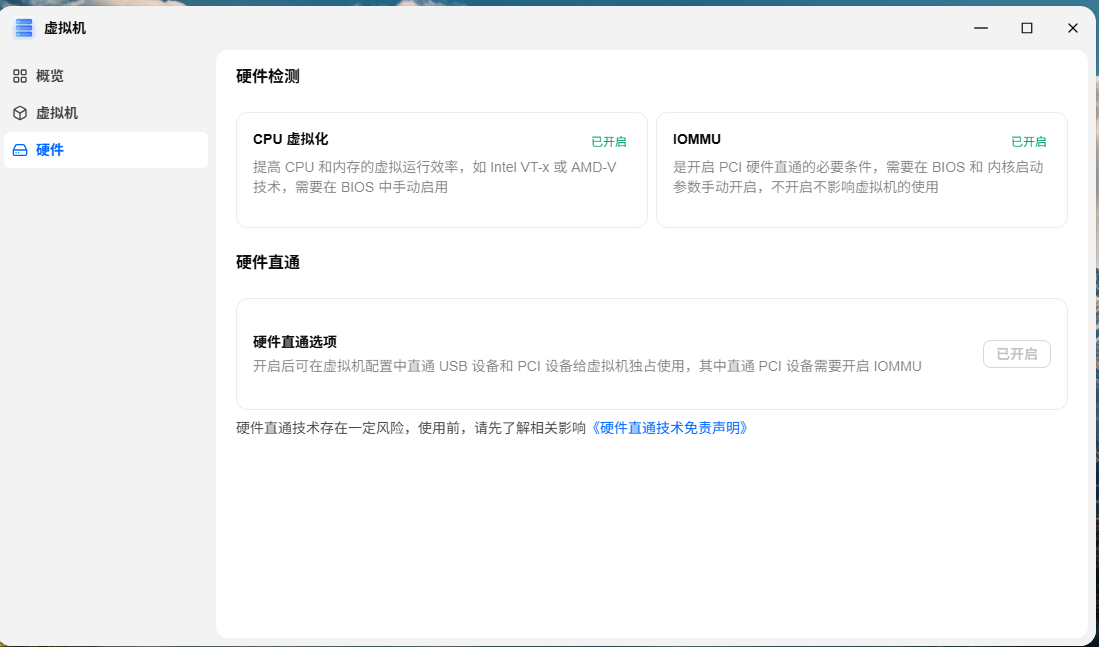The image size is (1099, 647).
Task: Click the 已开启 hardware passthrough button
Action: coord(1016,354)
